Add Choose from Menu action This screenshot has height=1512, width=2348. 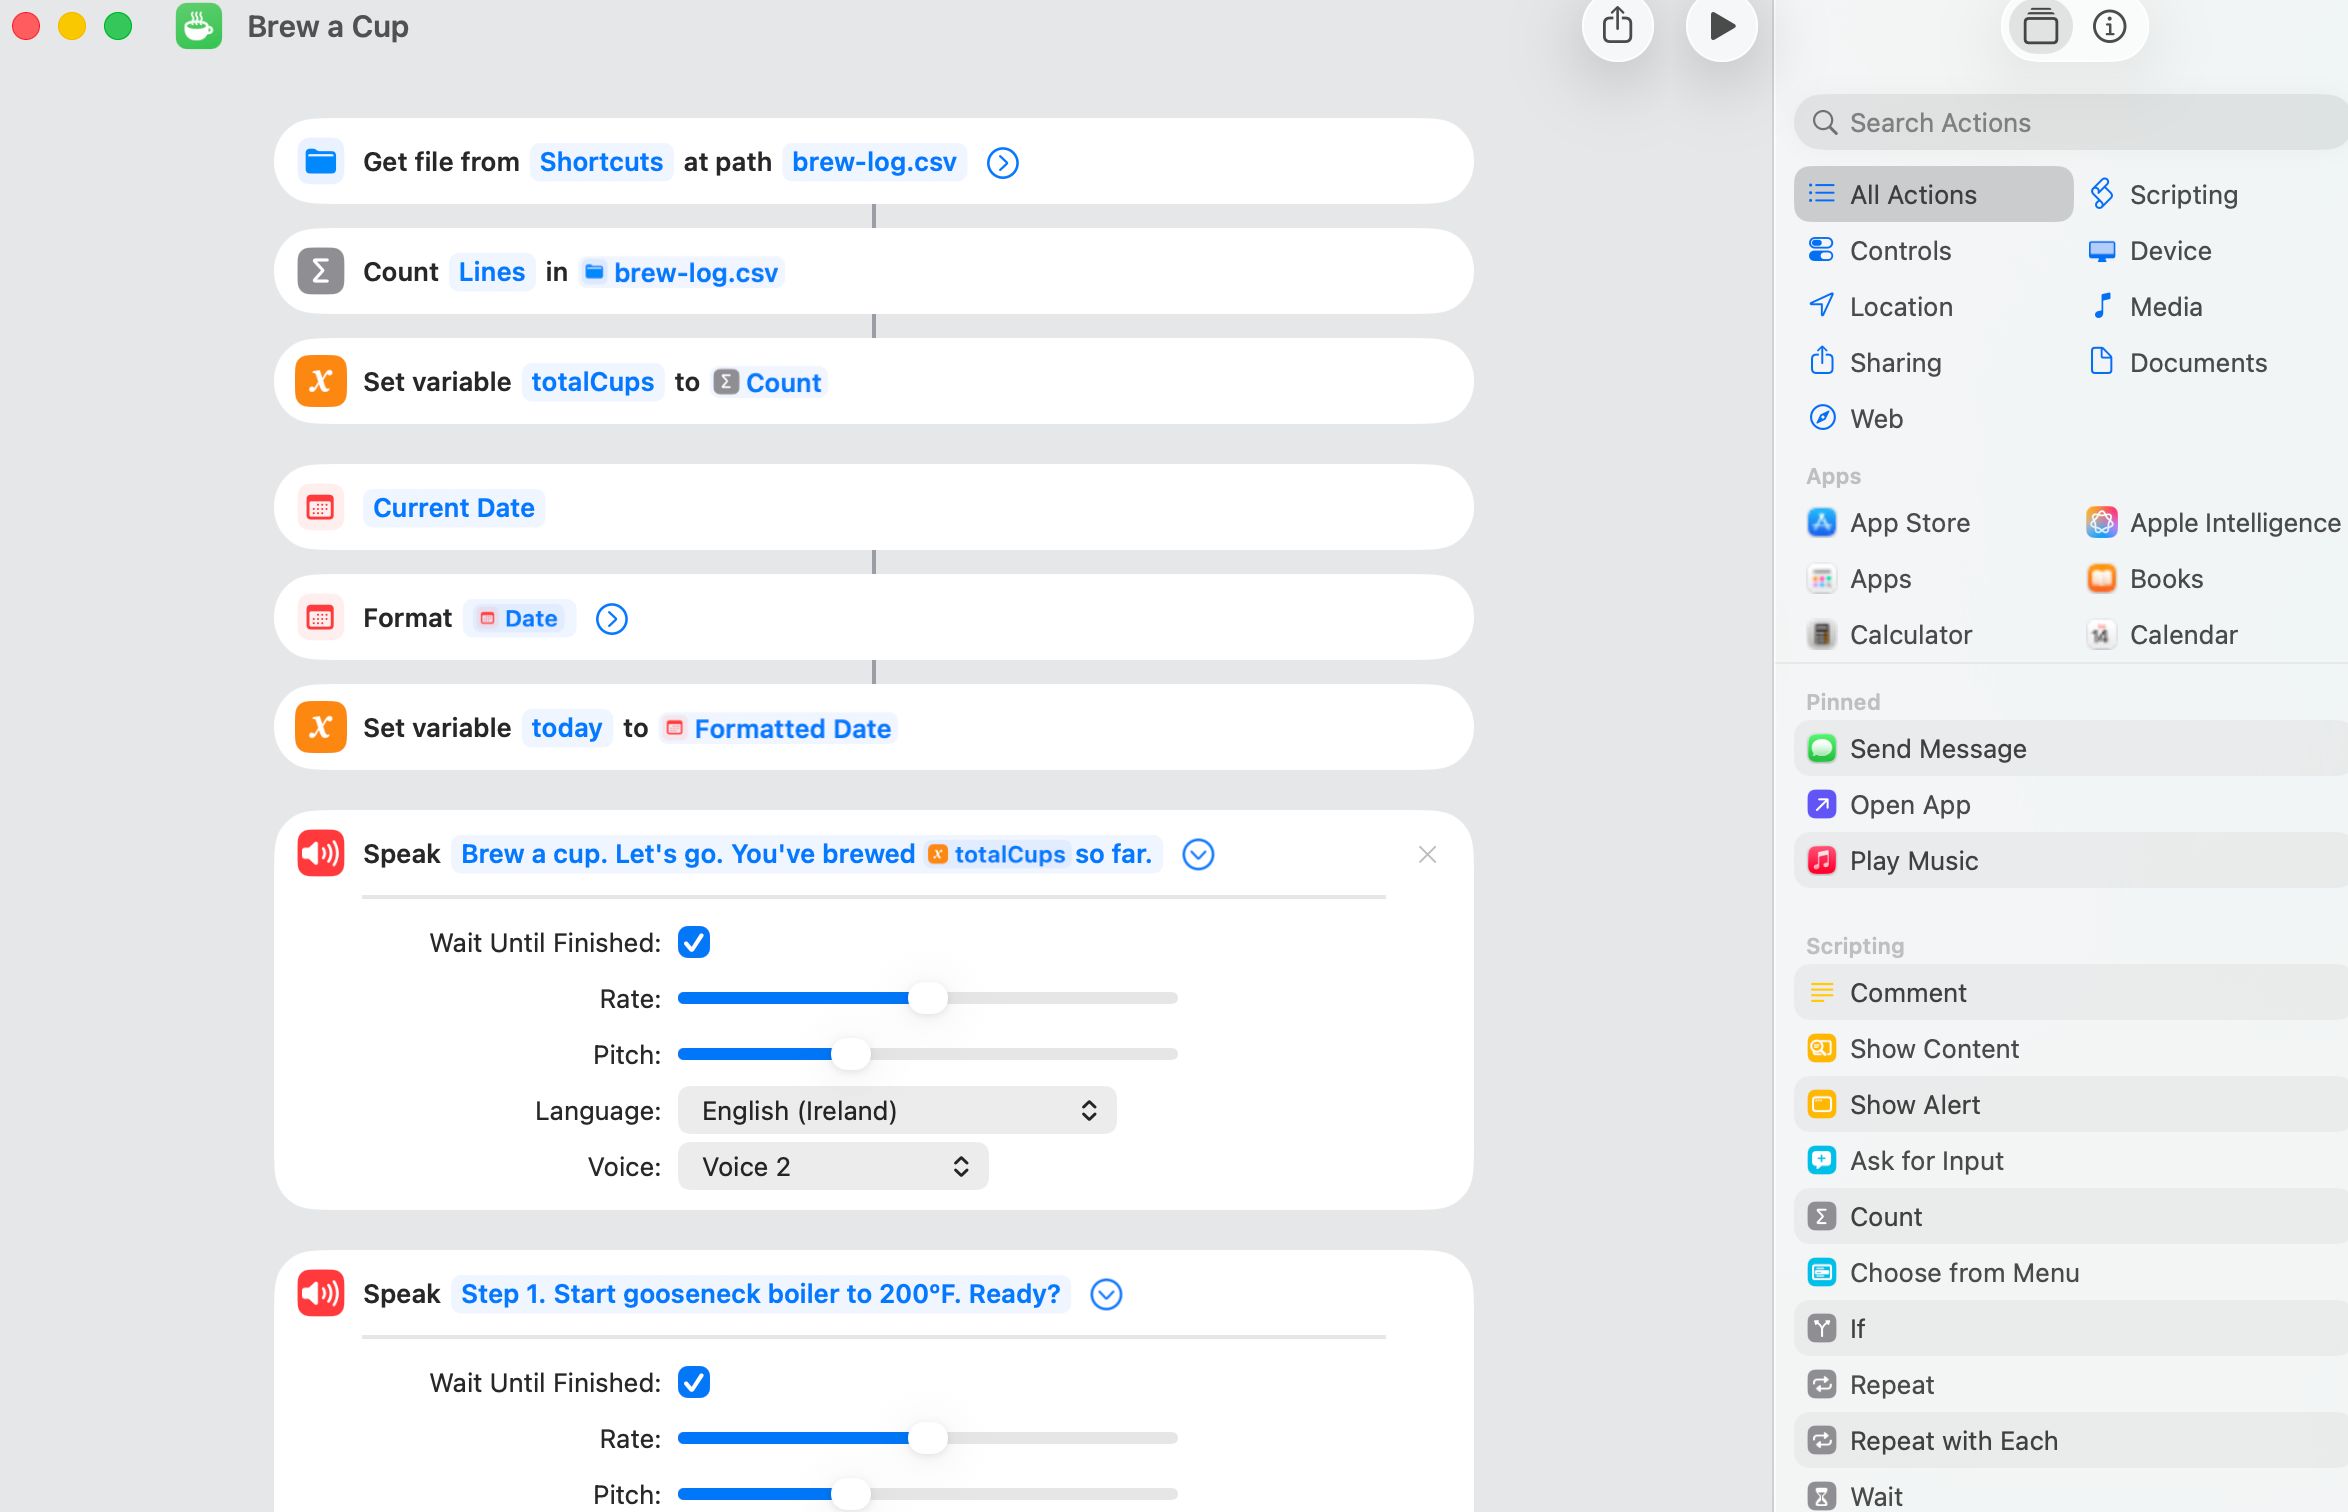pyautogui.click(x=2070, y=1273)
